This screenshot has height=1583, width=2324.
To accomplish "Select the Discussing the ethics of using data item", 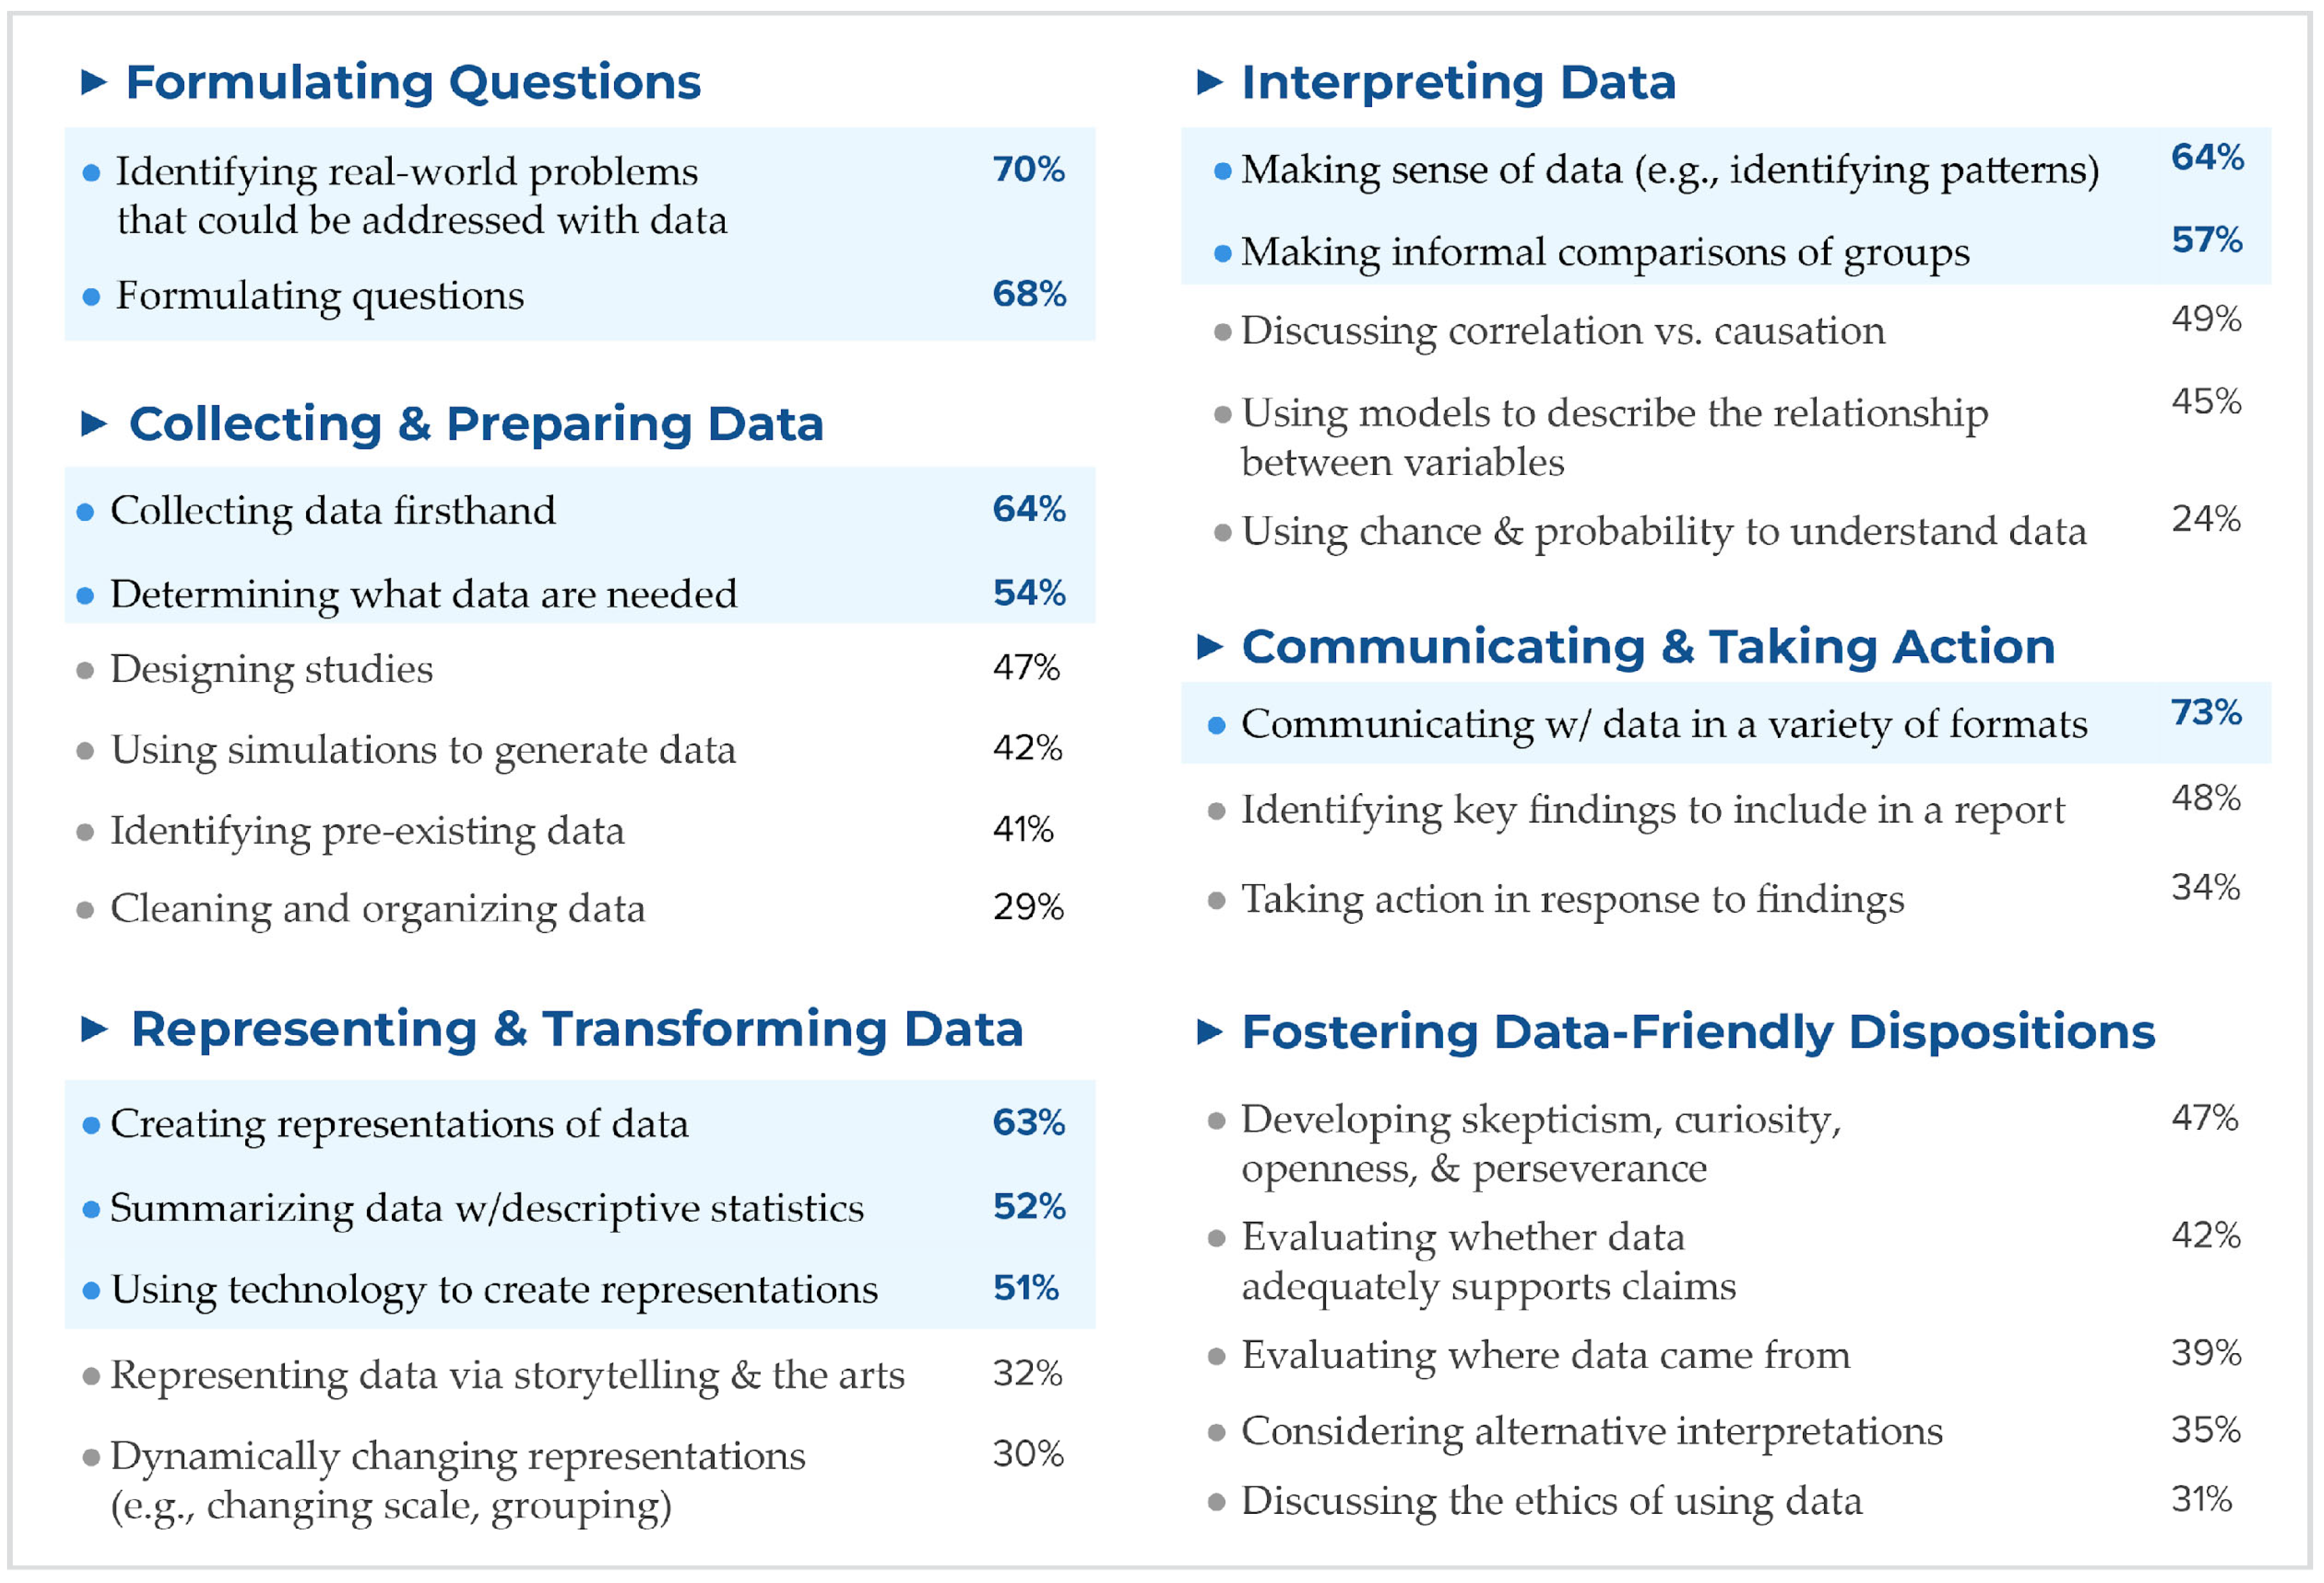I will click(1551, 1501).
